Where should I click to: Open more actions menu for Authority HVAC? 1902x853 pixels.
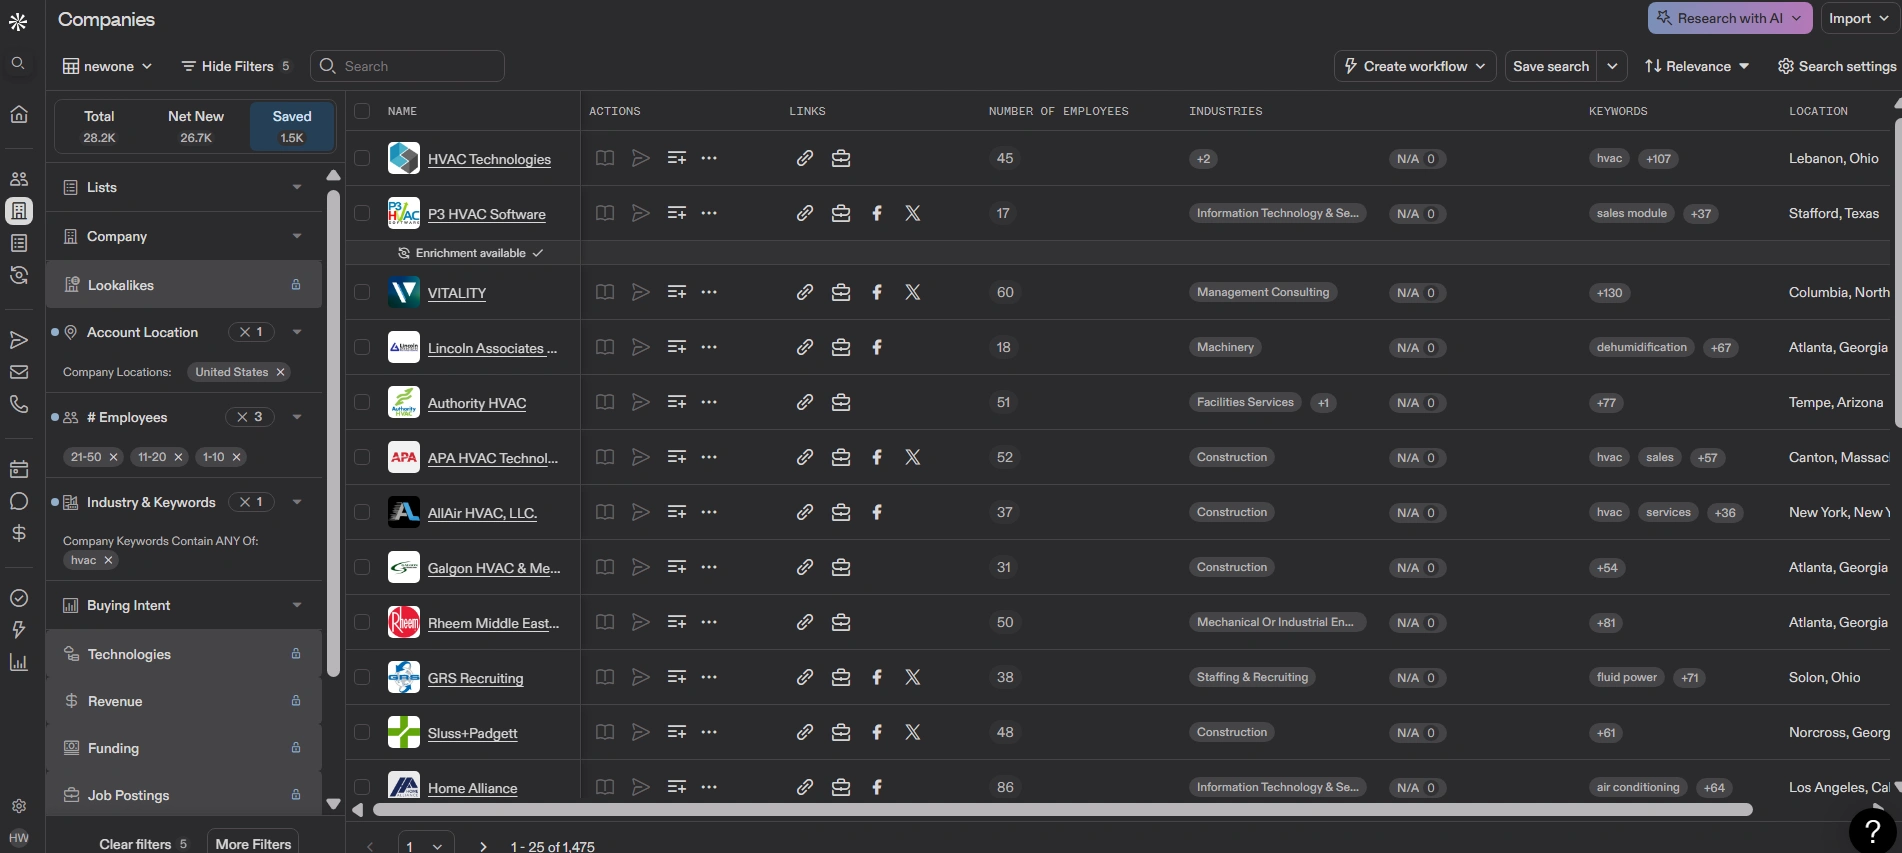709,402
